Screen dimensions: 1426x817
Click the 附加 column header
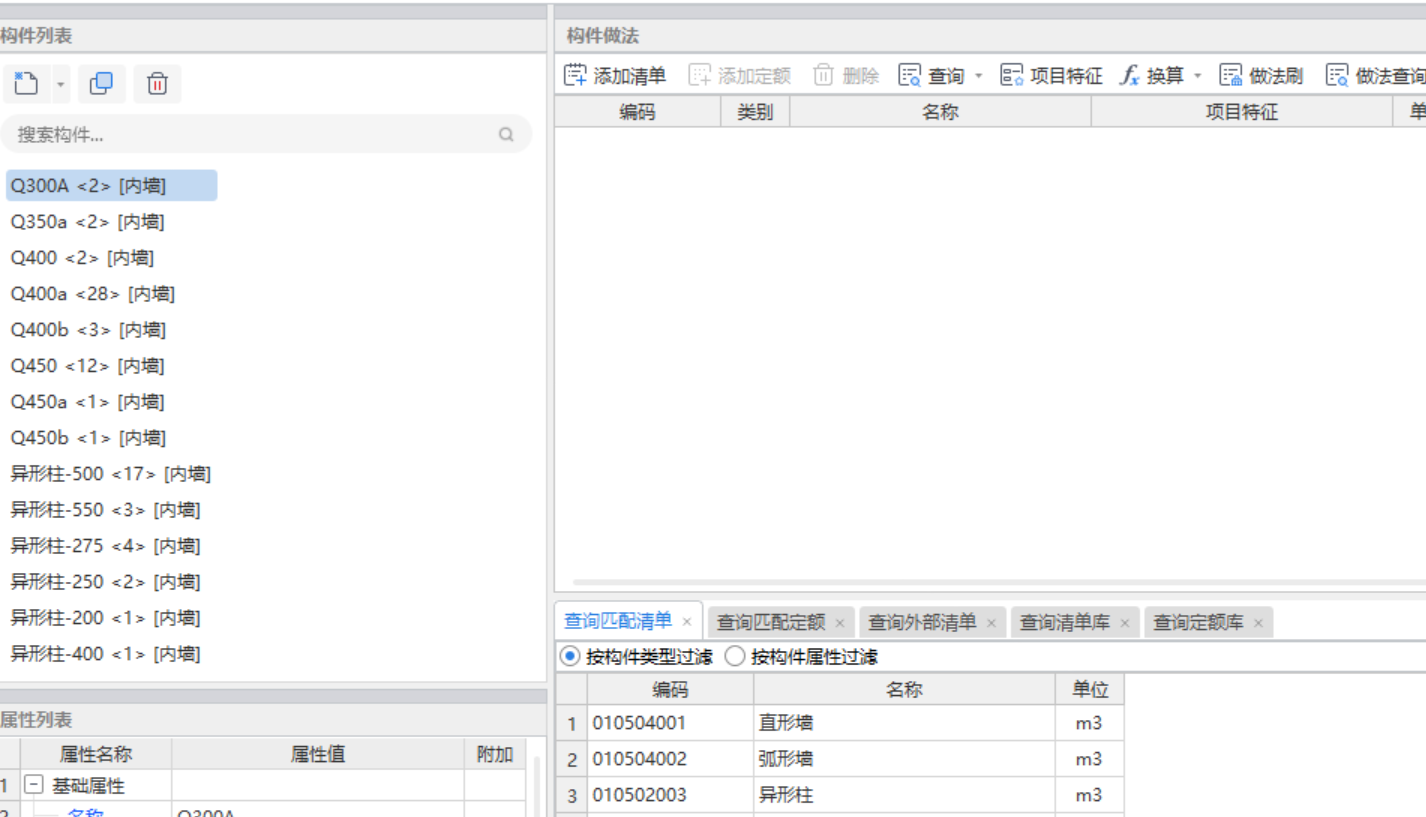(x=495, y=754)
